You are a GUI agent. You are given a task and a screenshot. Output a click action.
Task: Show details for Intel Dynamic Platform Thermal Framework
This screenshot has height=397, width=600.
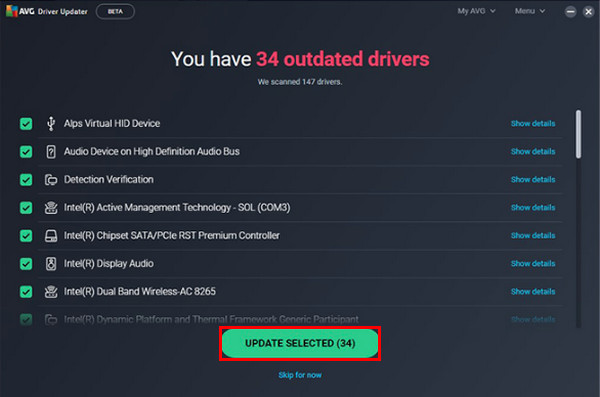point(533,319)
